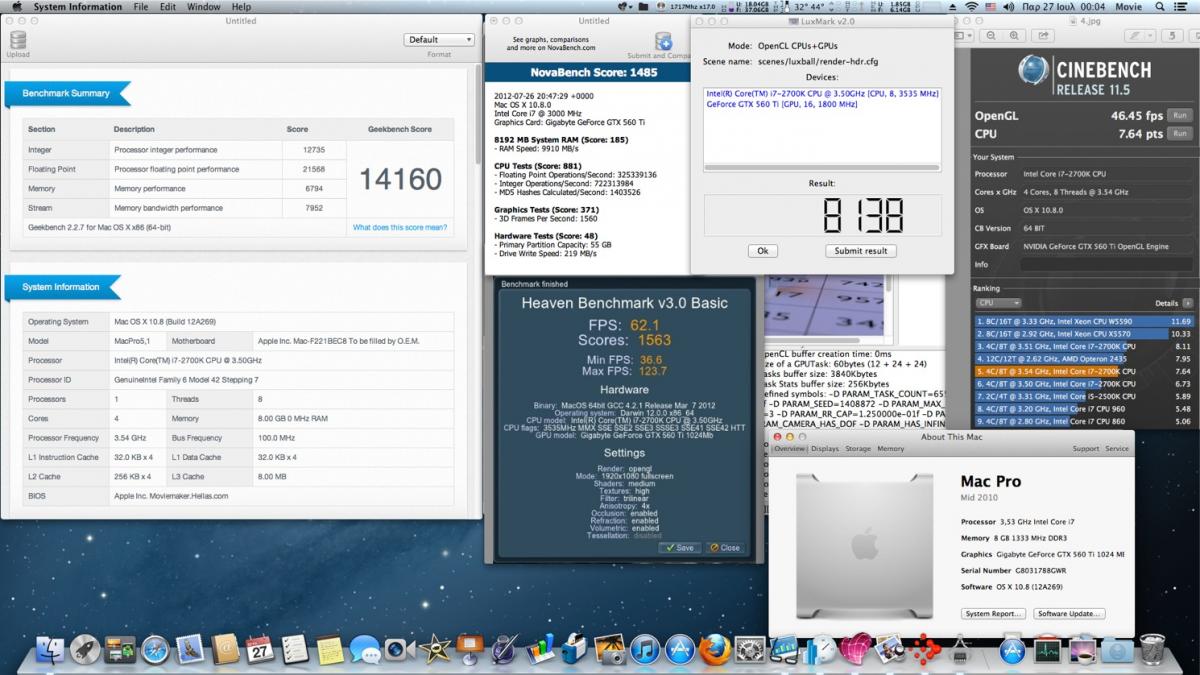1200x675 pixels.
Task: Switch to Storage tab in About This Mac
Action: click(x=858, y=449)
